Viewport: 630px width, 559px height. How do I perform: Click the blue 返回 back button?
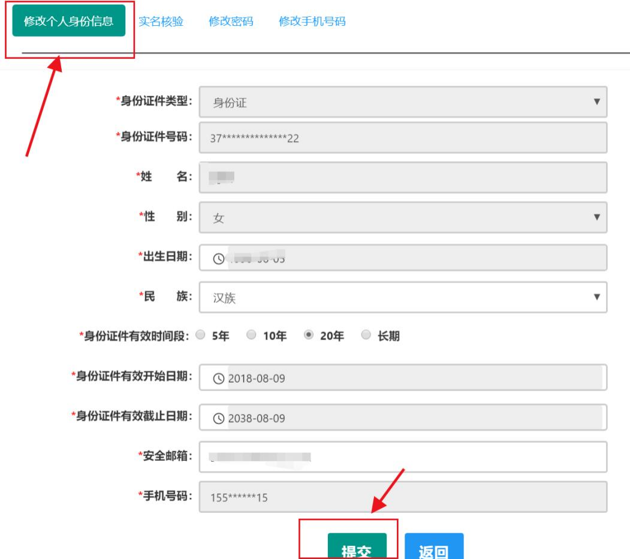(434, 548)
